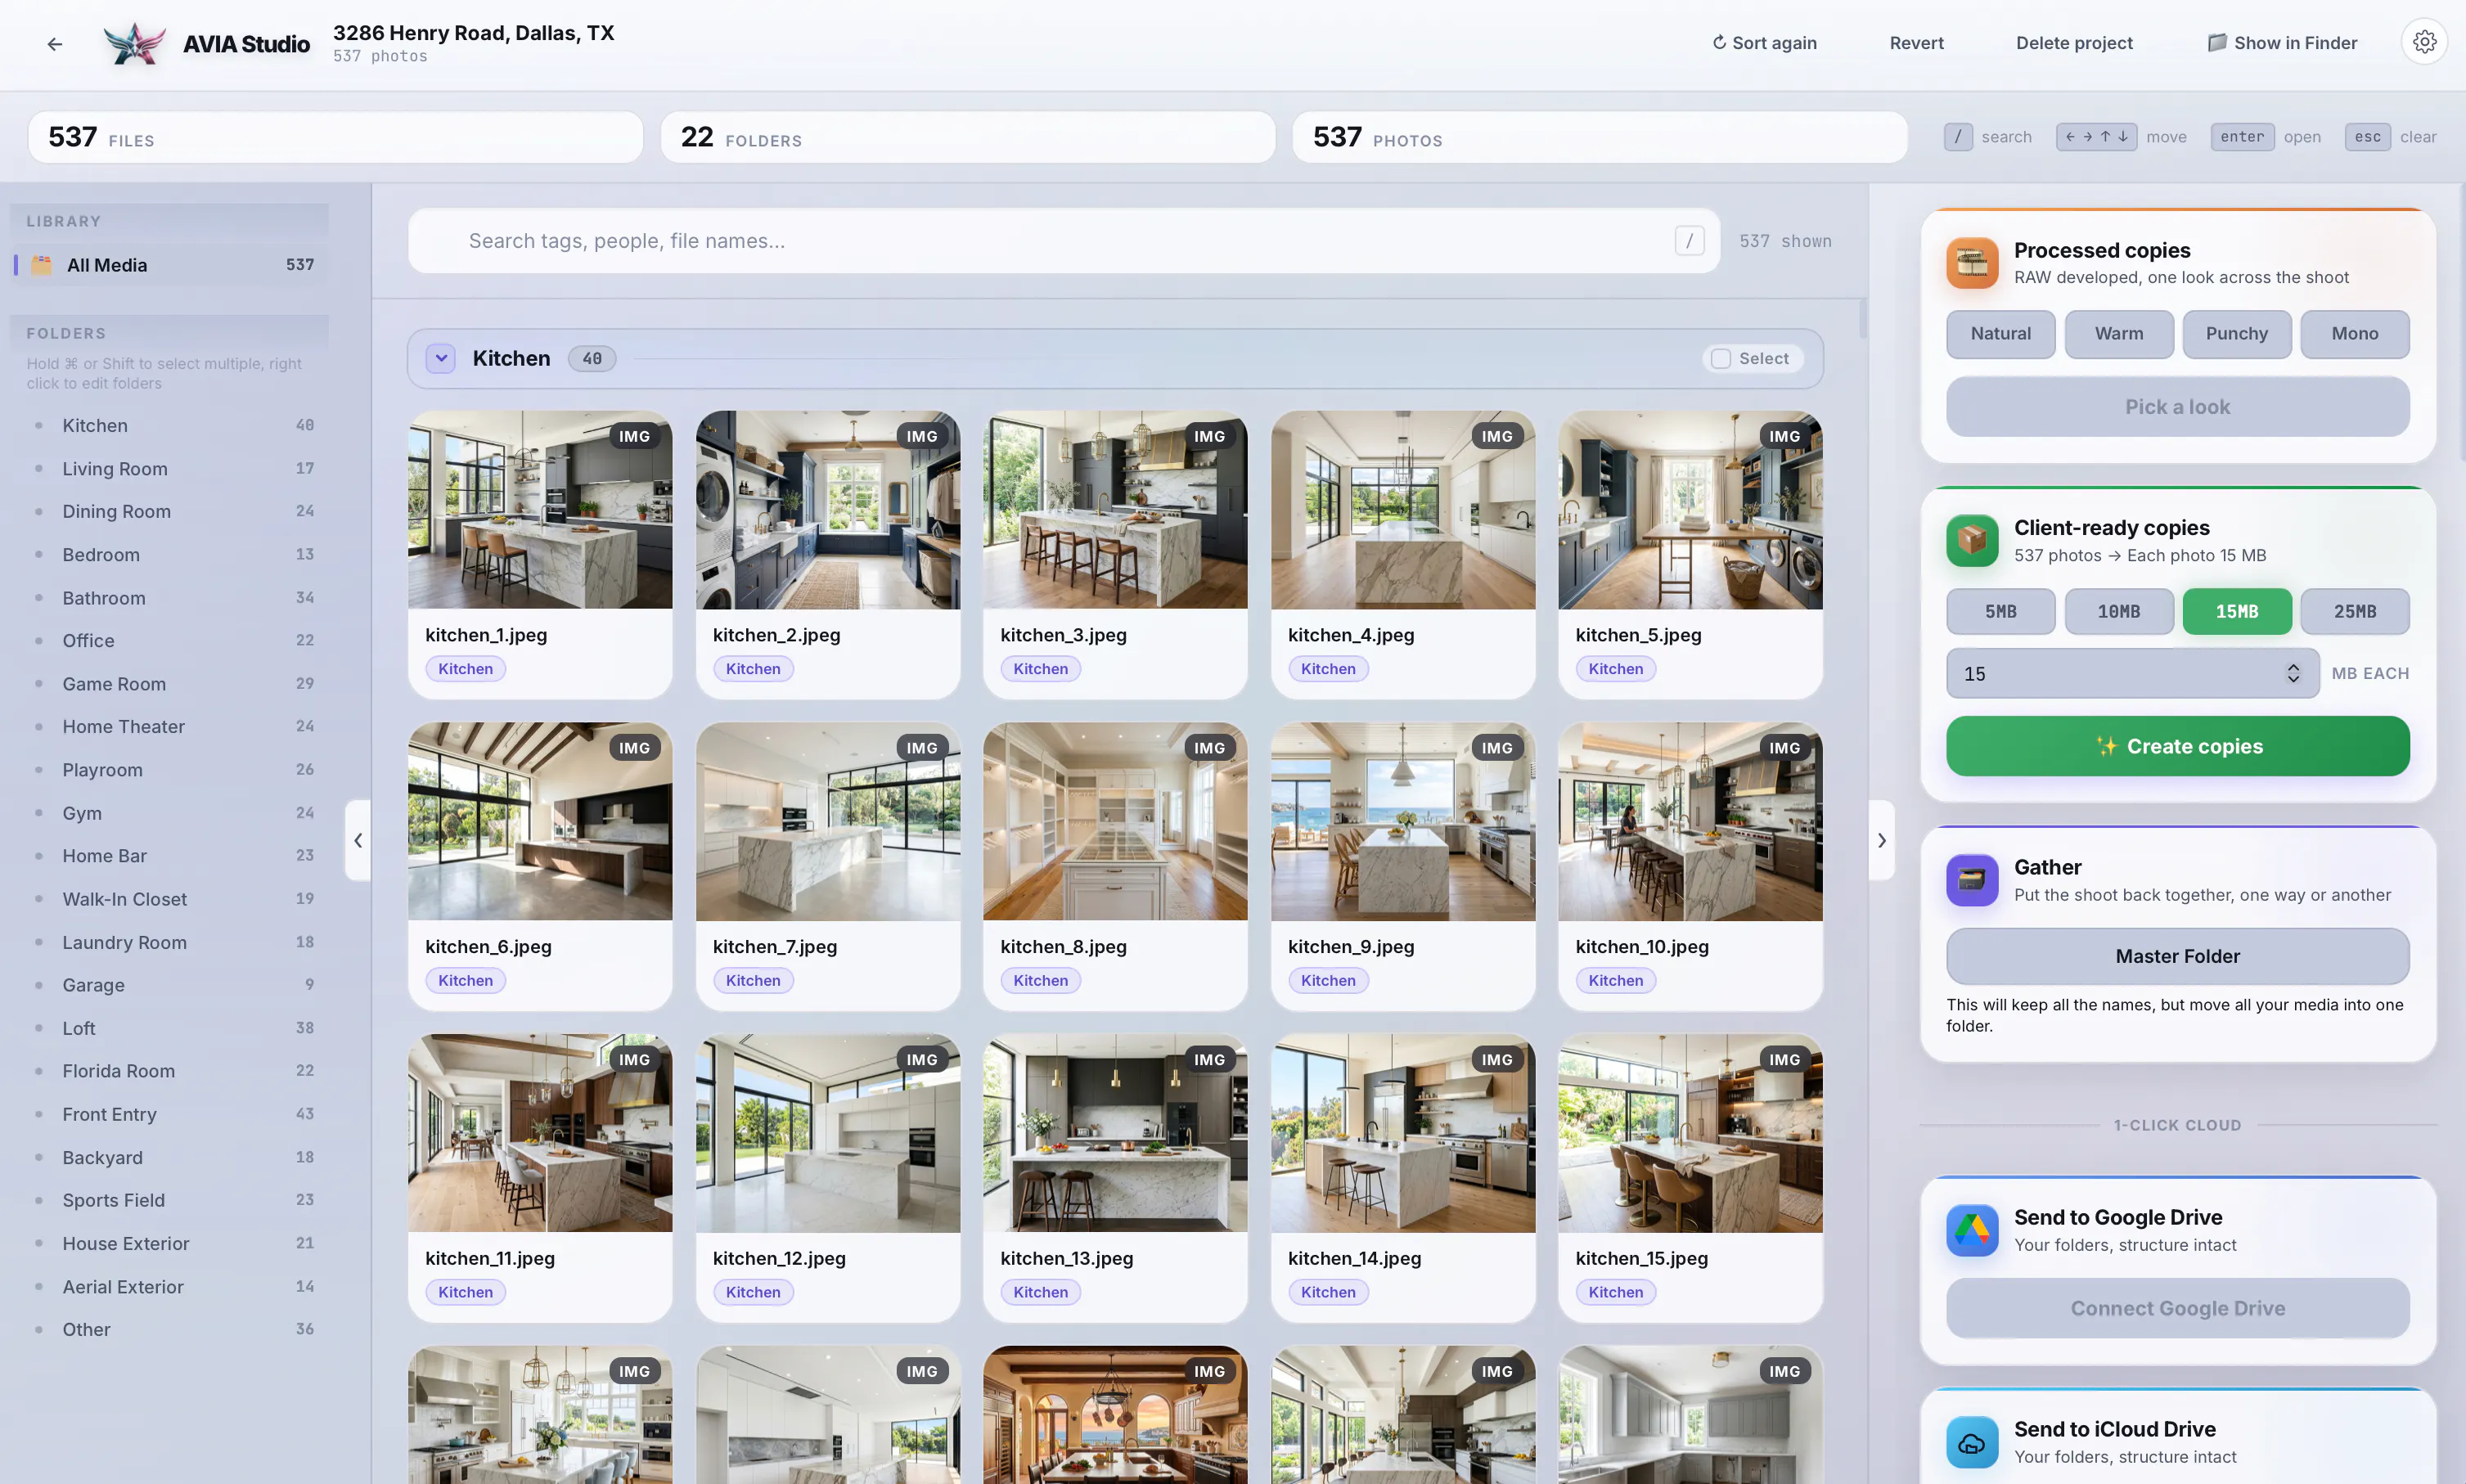Viewport: 2466px width, 1484px height.
Task: Collapse the left sidebar with the chevron
Action: (x=358, y=841)
